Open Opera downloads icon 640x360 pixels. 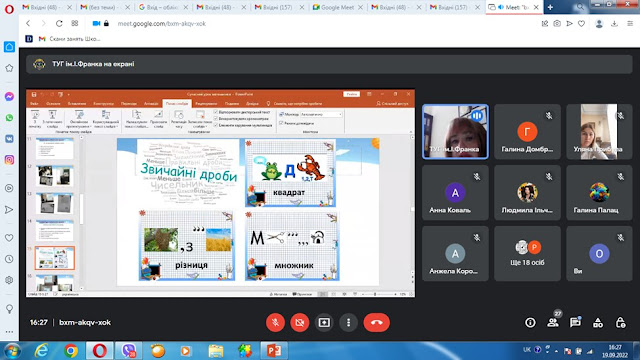pos(614,24)
